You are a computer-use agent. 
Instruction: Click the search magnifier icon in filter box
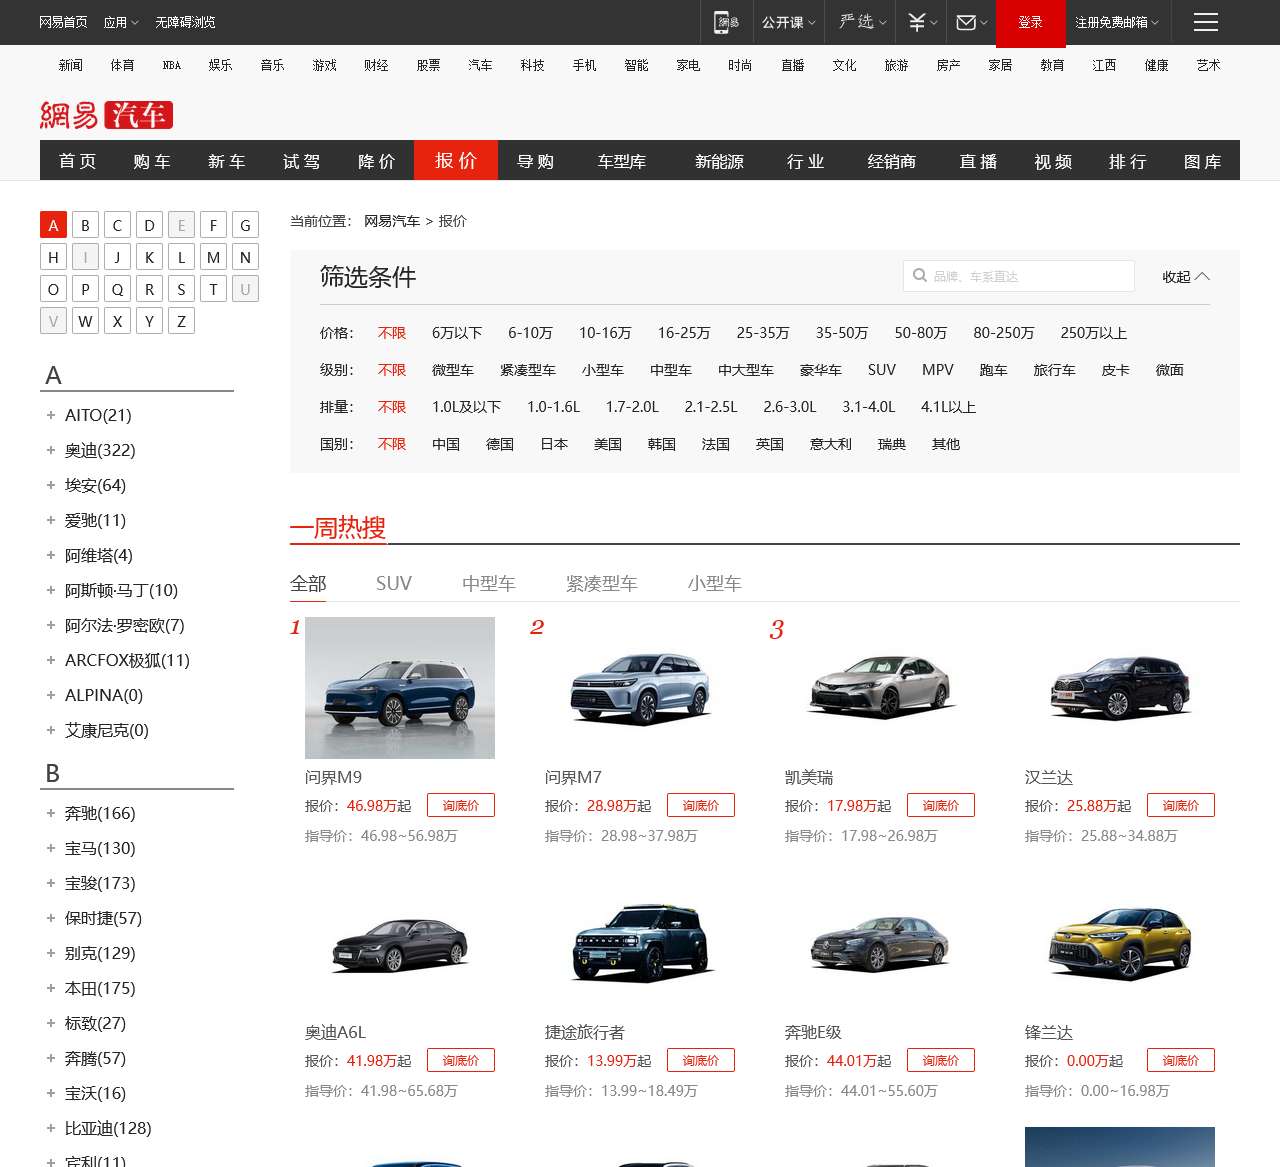point(920,276)
